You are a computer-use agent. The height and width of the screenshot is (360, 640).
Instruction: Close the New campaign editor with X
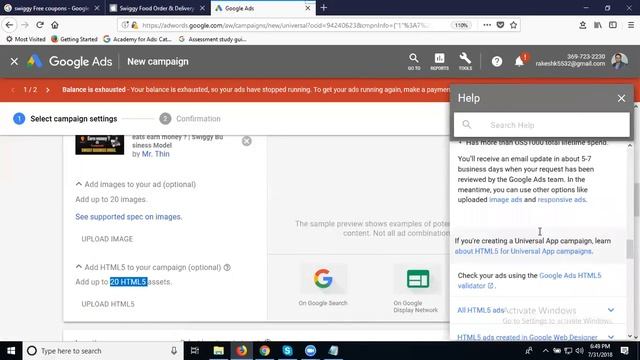[x=14, y=62]
